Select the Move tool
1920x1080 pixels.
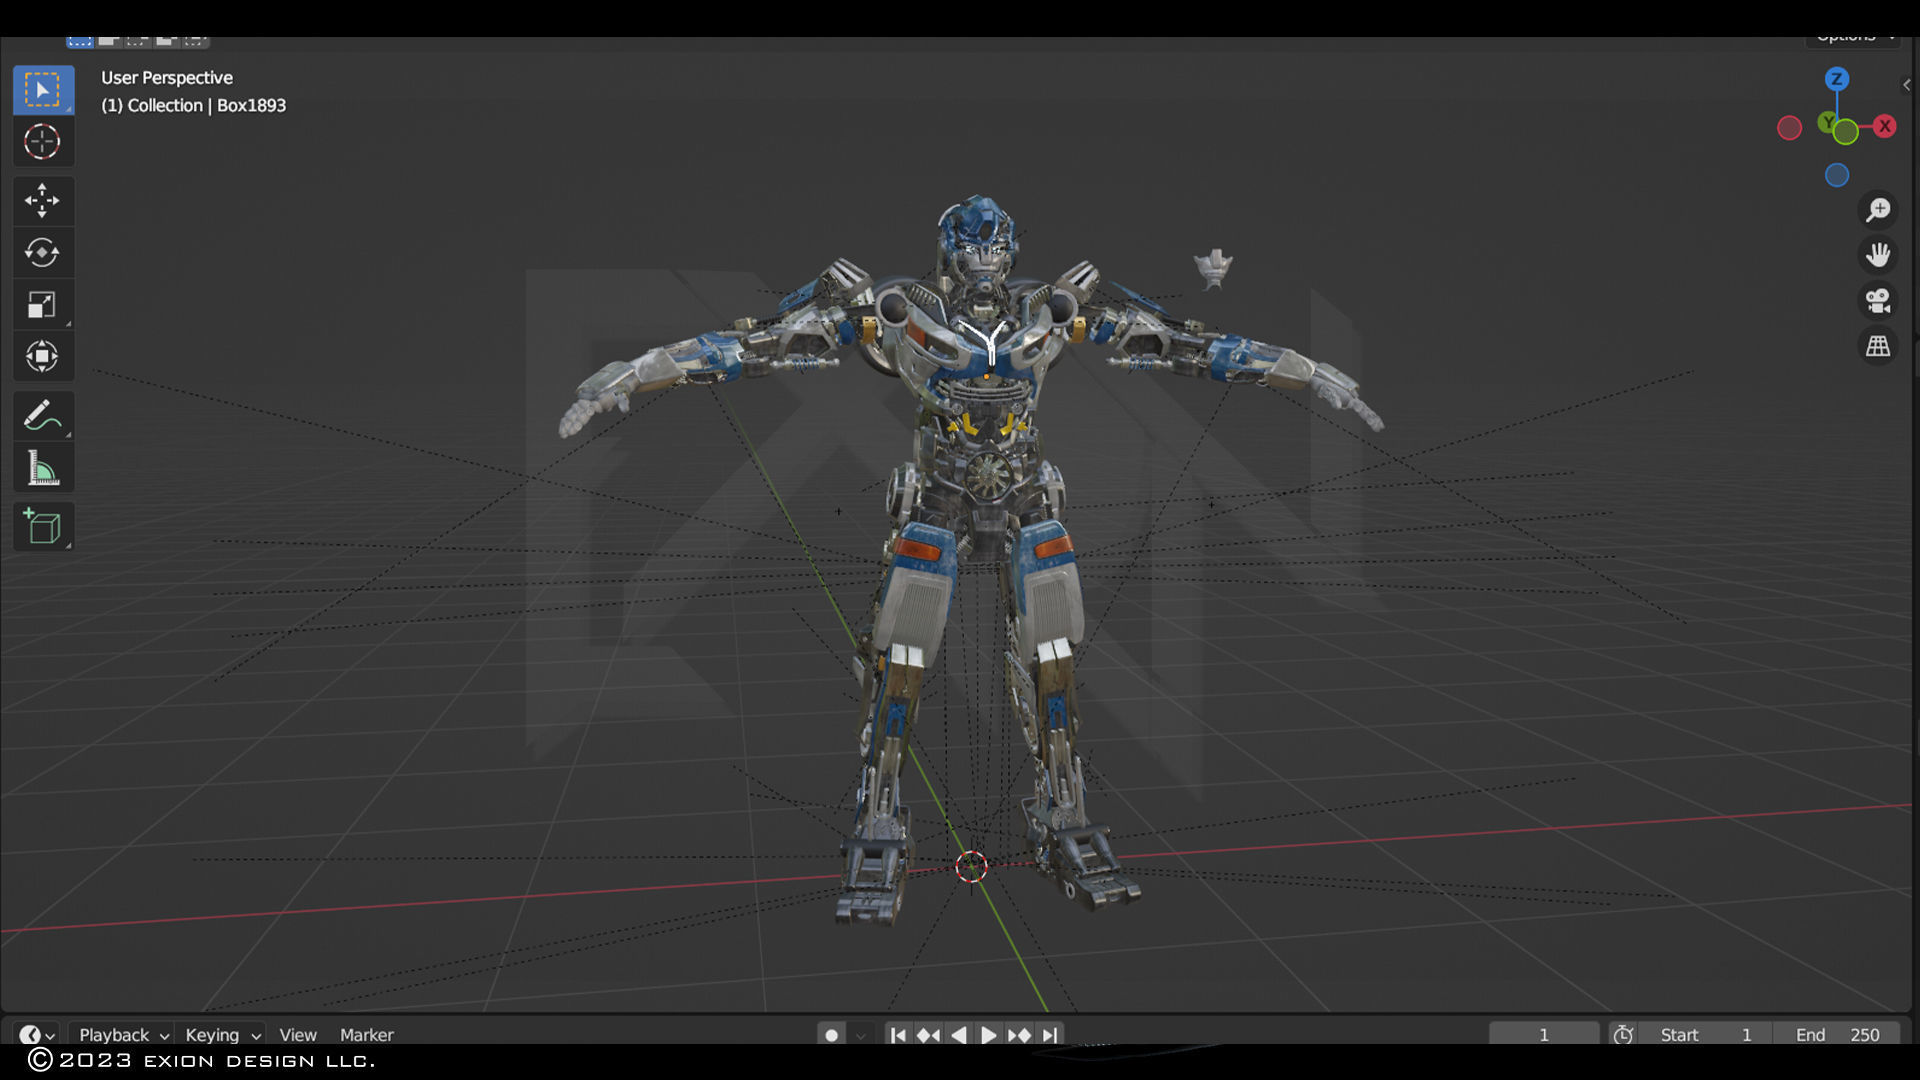43,201
